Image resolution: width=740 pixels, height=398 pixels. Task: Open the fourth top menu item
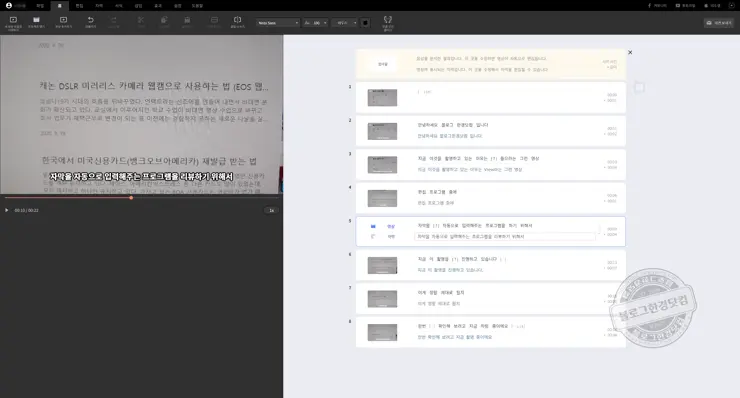point(79,6)
